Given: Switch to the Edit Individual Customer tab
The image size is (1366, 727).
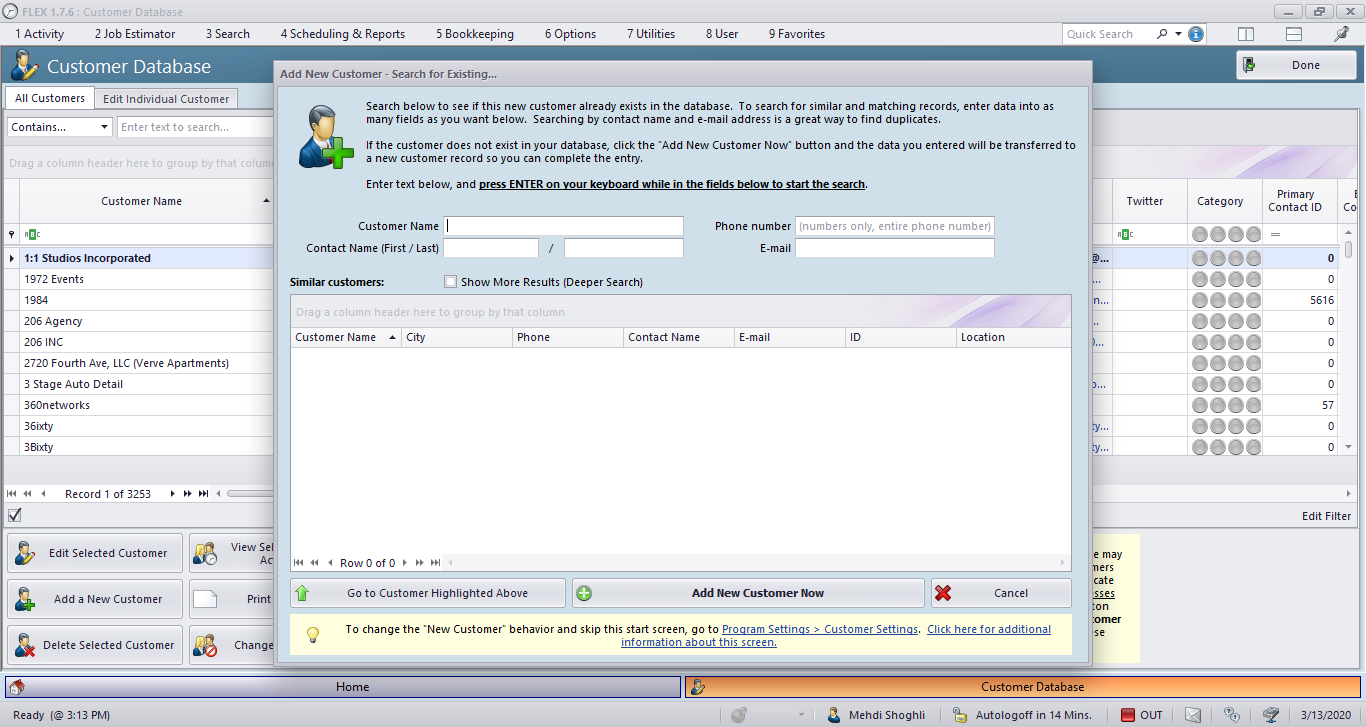Looking at the screenshot, I should pyautogui.click(x=166, y=99).
